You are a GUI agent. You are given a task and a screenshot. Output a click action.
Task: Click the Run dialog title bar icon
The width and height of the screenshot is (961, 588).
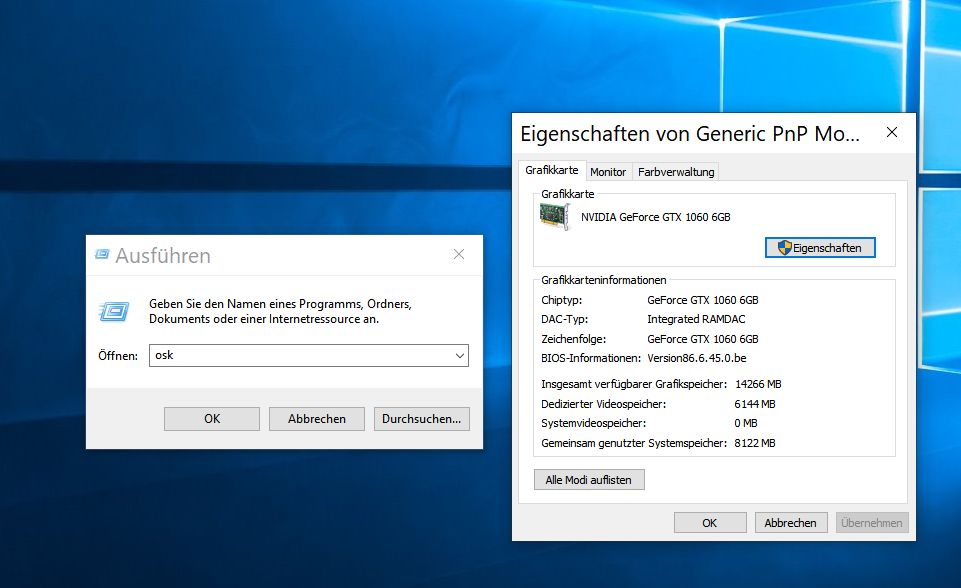click(102, 254)
